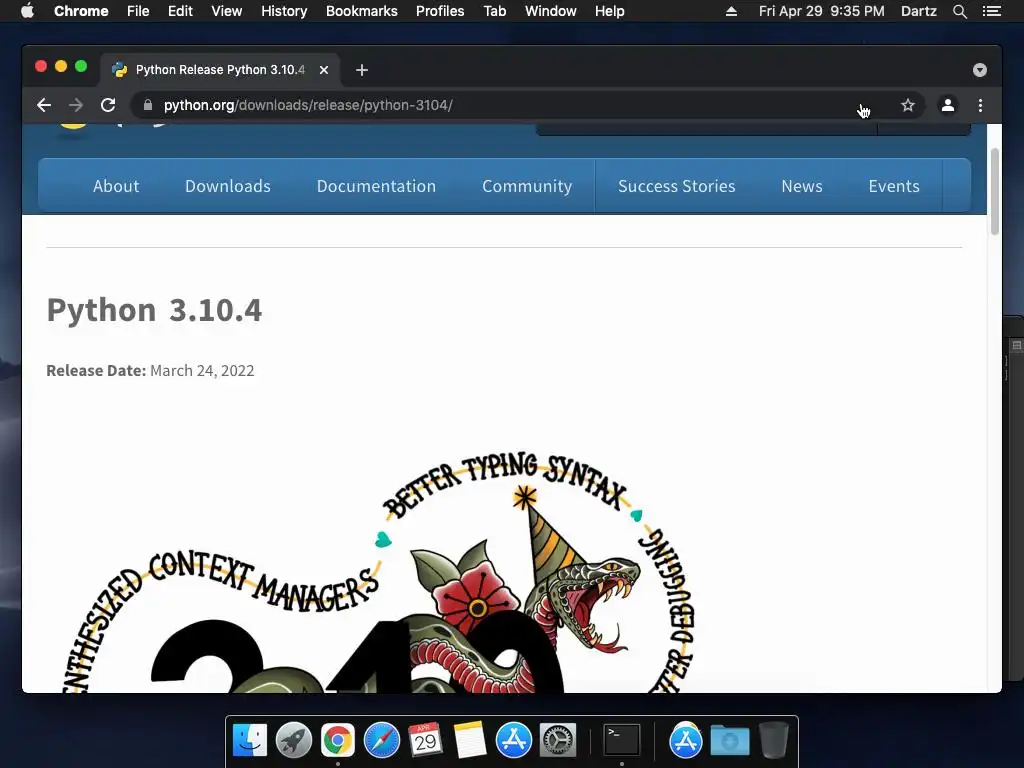Open the Dartz user menu

click(919, 11)
